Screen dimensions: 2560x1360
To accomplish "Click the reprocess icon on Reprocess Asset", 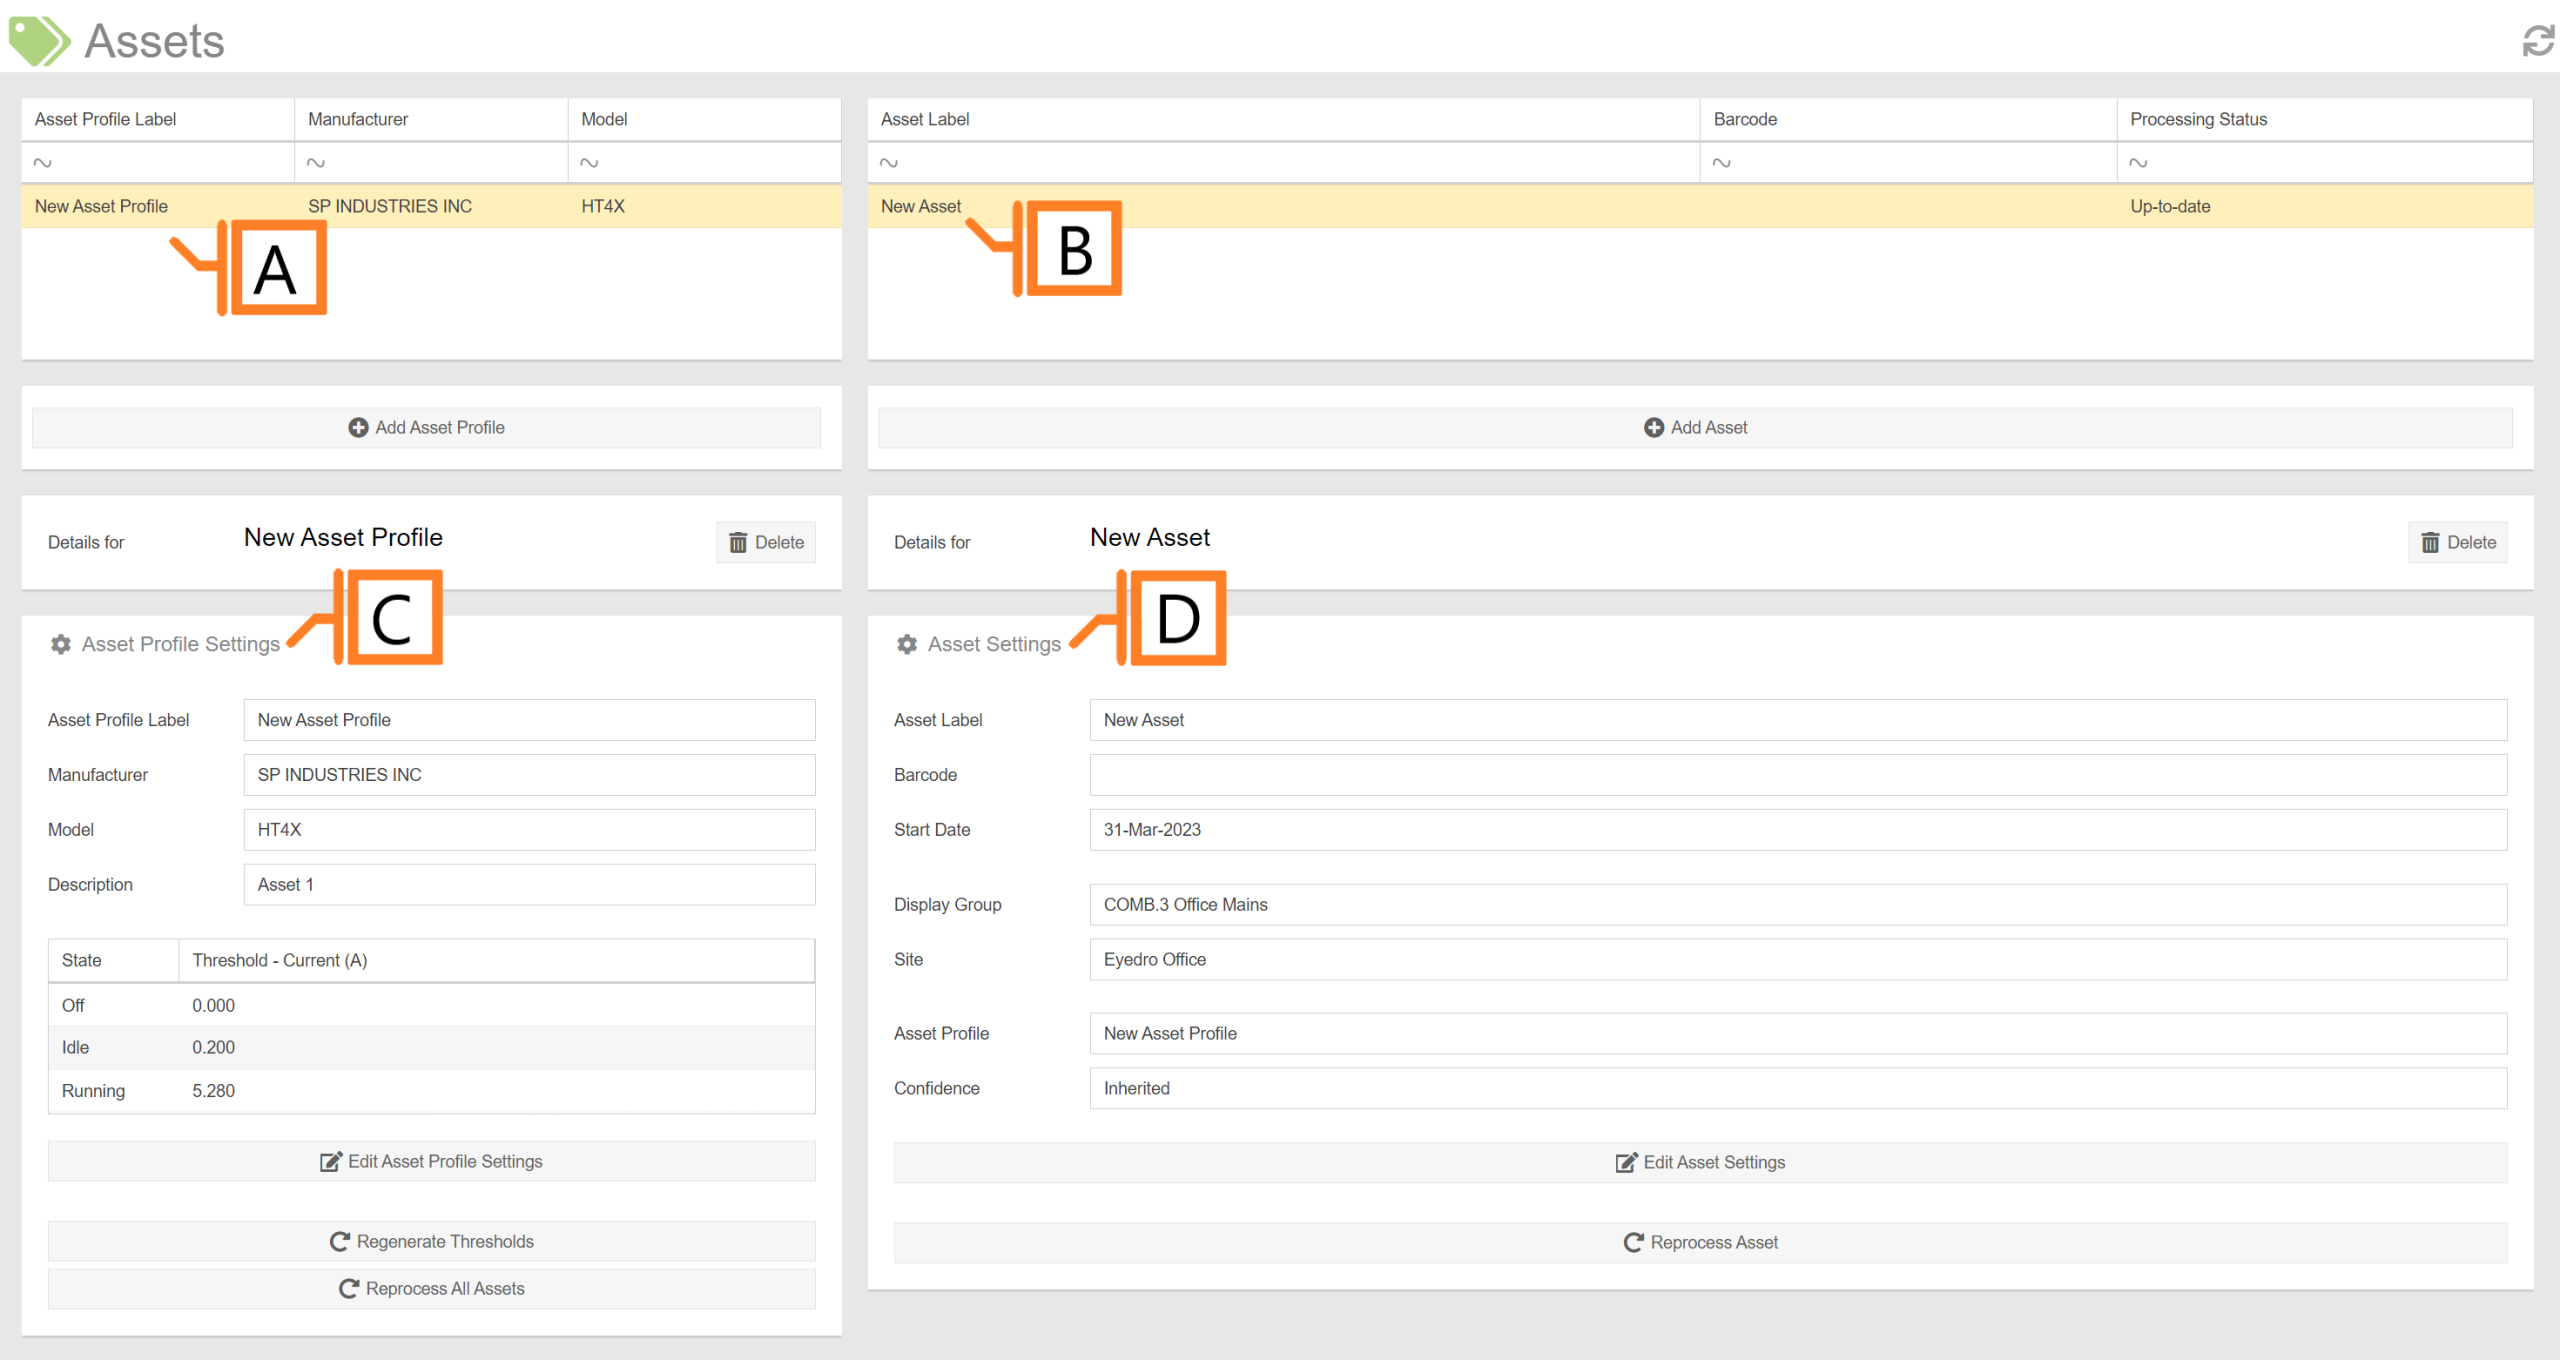I will tap(1633, 1242).
